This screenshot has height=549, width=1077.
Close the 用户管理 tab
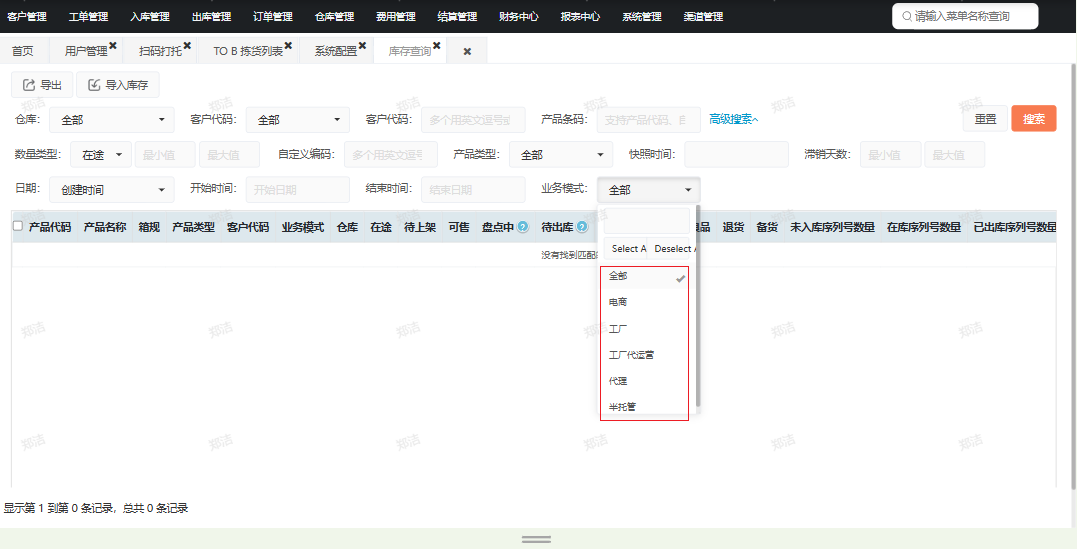[113, 45]
